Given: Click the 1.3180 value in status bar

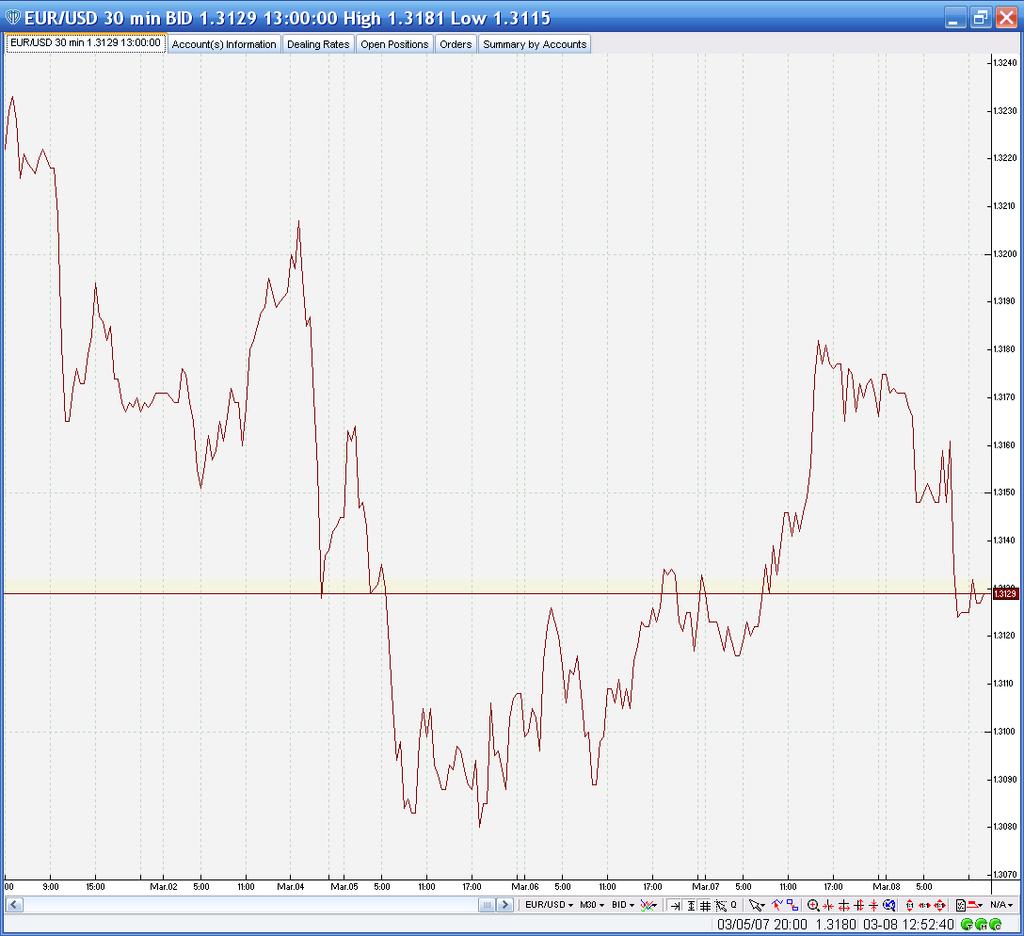Looking at the screenshot, I should (x=835, y=924).
